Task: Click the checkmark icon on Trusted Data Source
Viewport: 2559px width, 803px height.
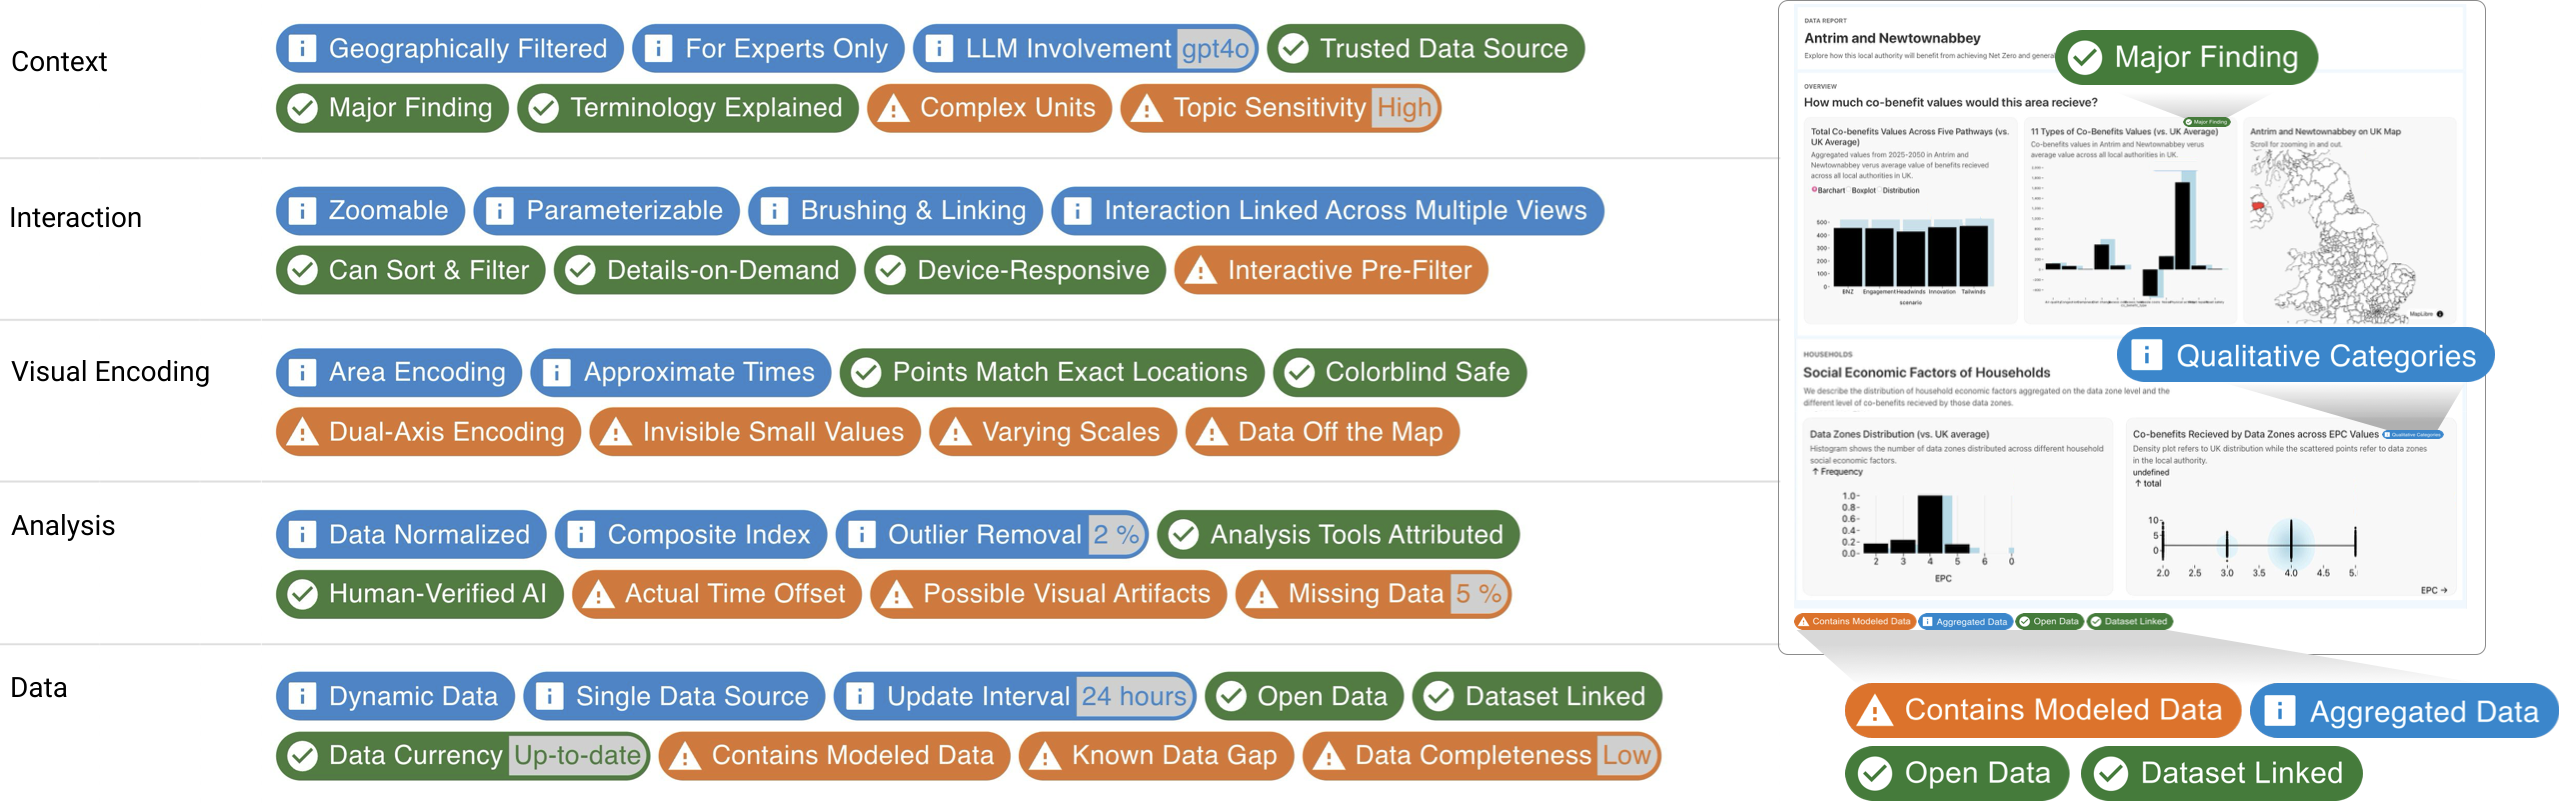Action: click(x=1293, y=48)
